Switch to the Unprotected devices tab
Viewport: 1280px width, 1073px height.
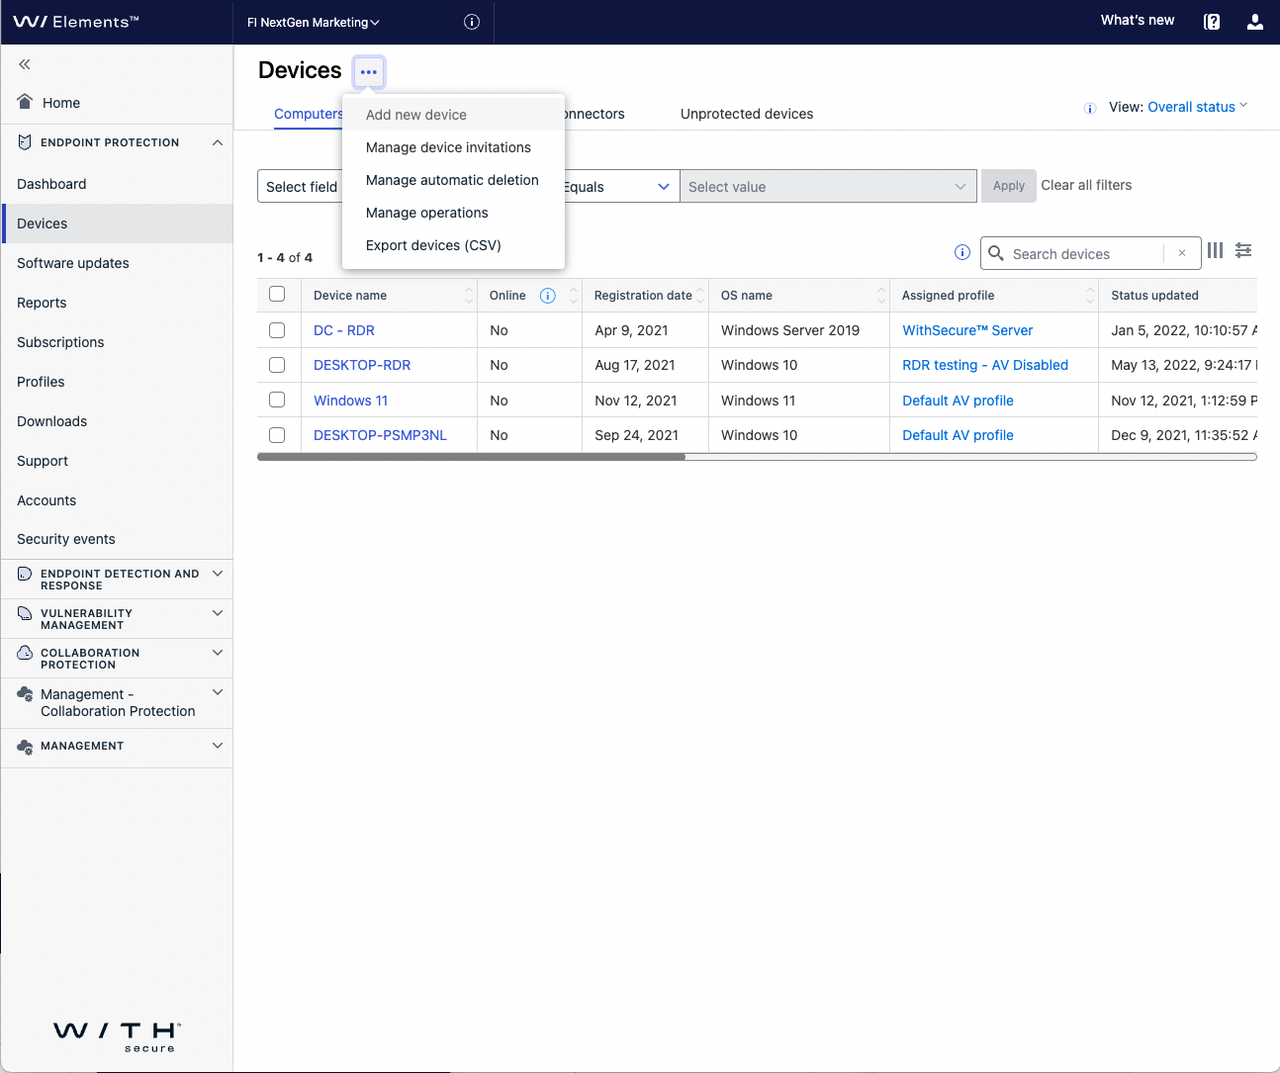pos(746,113)
